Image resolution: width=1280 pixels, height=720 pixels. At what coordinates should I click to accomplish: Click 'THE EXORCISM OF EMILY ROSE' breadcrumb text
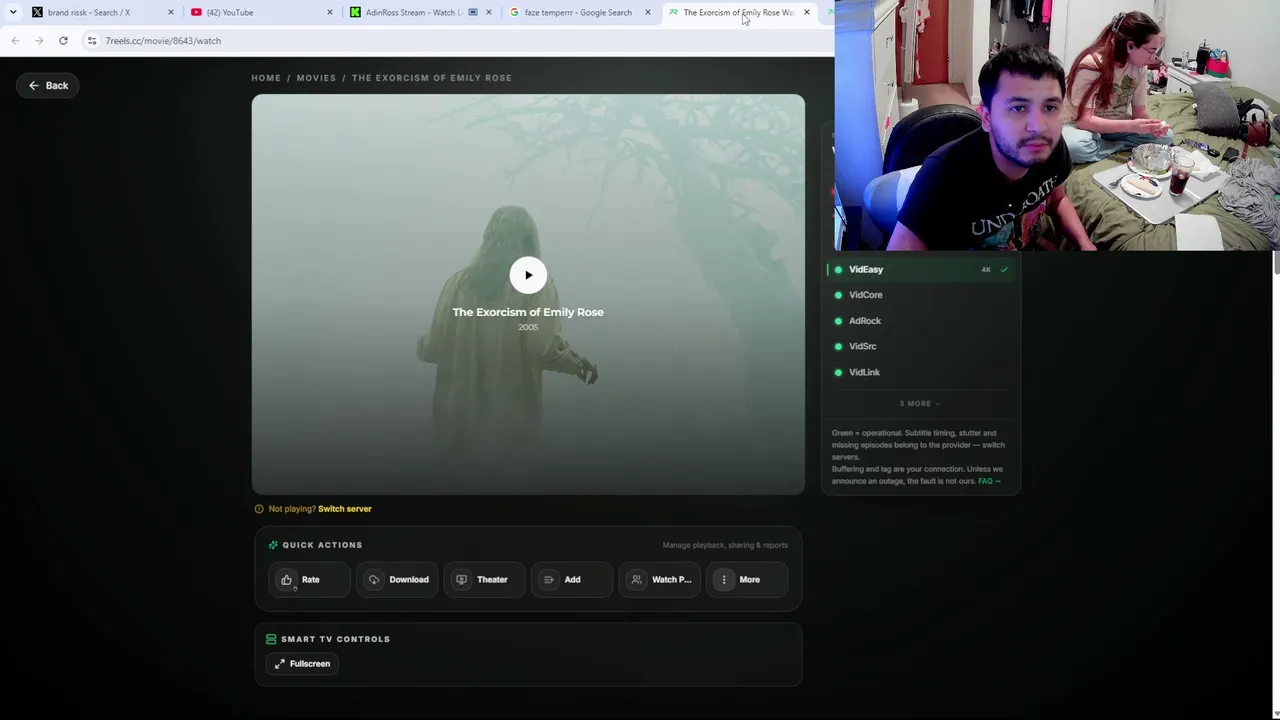point(432,78)
